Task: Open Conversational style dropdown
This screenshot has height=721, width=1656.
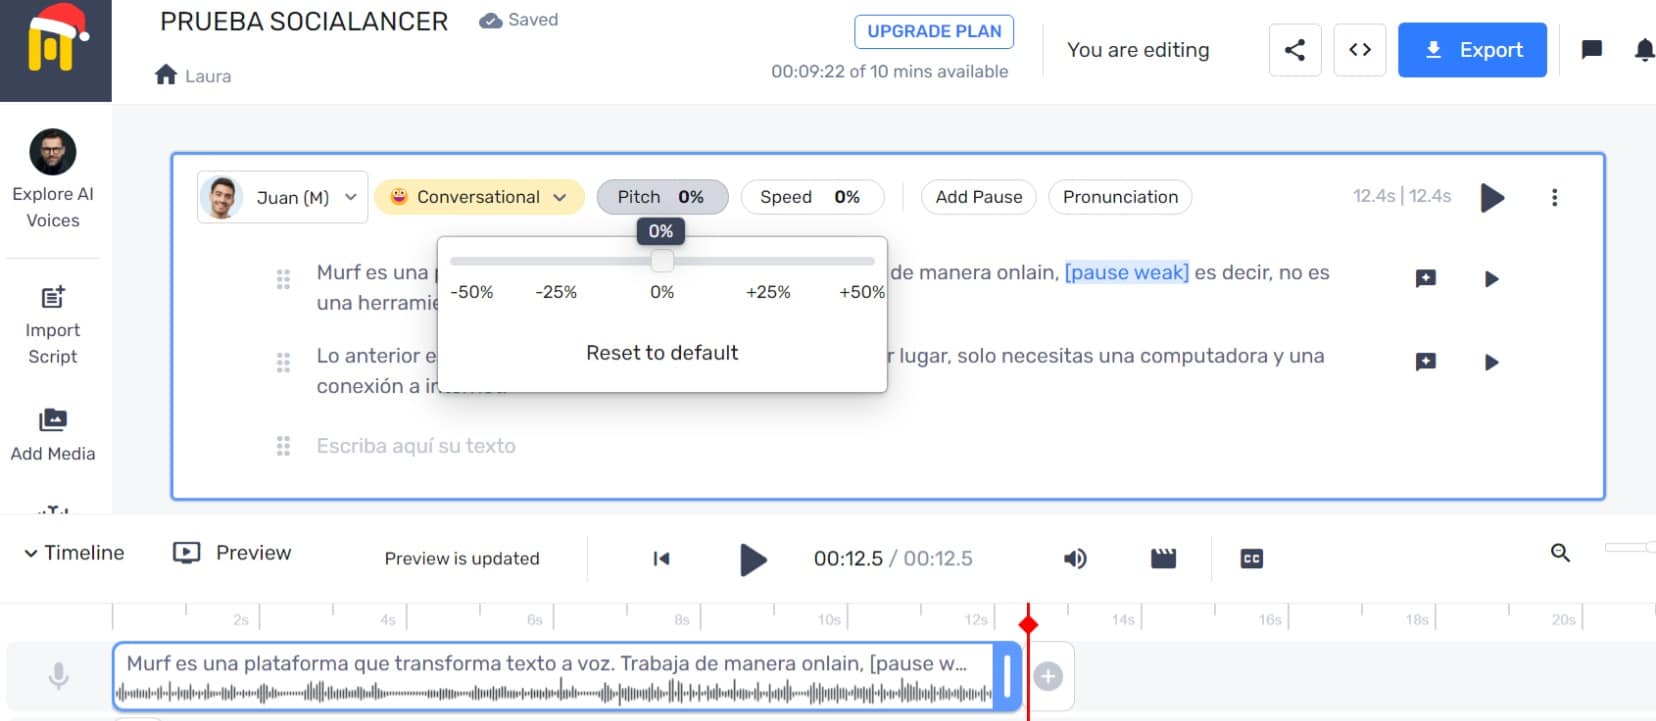Action: tap(479, 197)
